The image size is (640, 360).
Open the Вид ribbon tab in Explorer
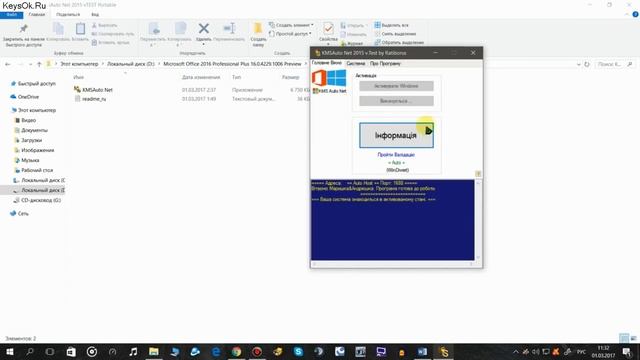95,15
